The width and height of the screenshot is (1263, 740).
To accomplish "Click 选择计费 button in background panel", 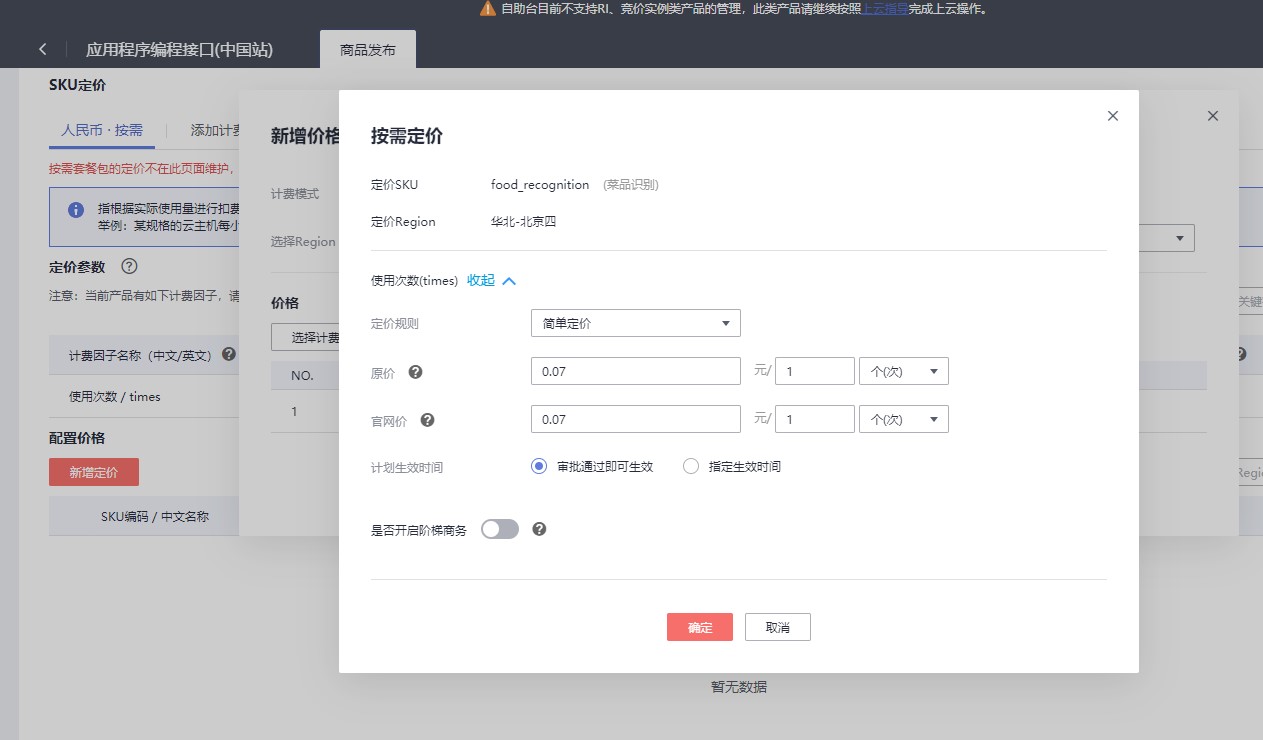I will point(306,337).
